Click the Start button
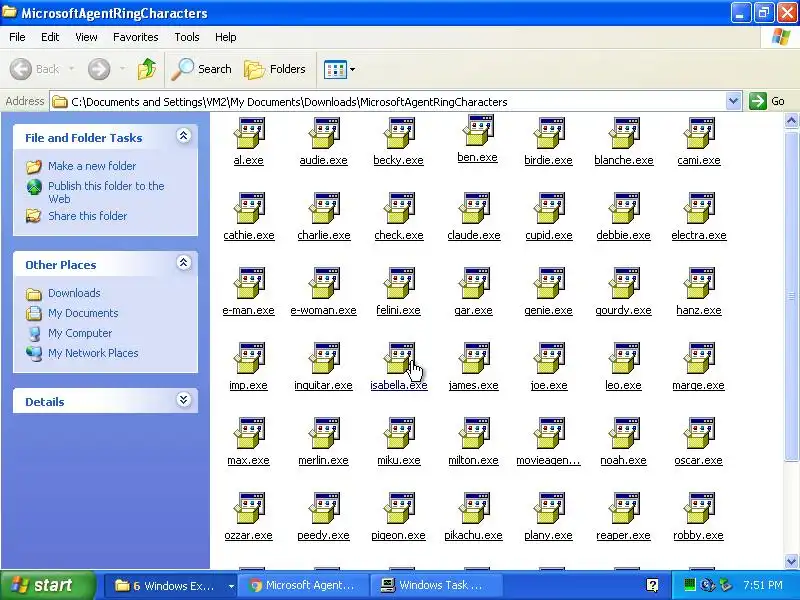Screen dimensions: 800x600 pyautogui.click(x=47, y=585)
